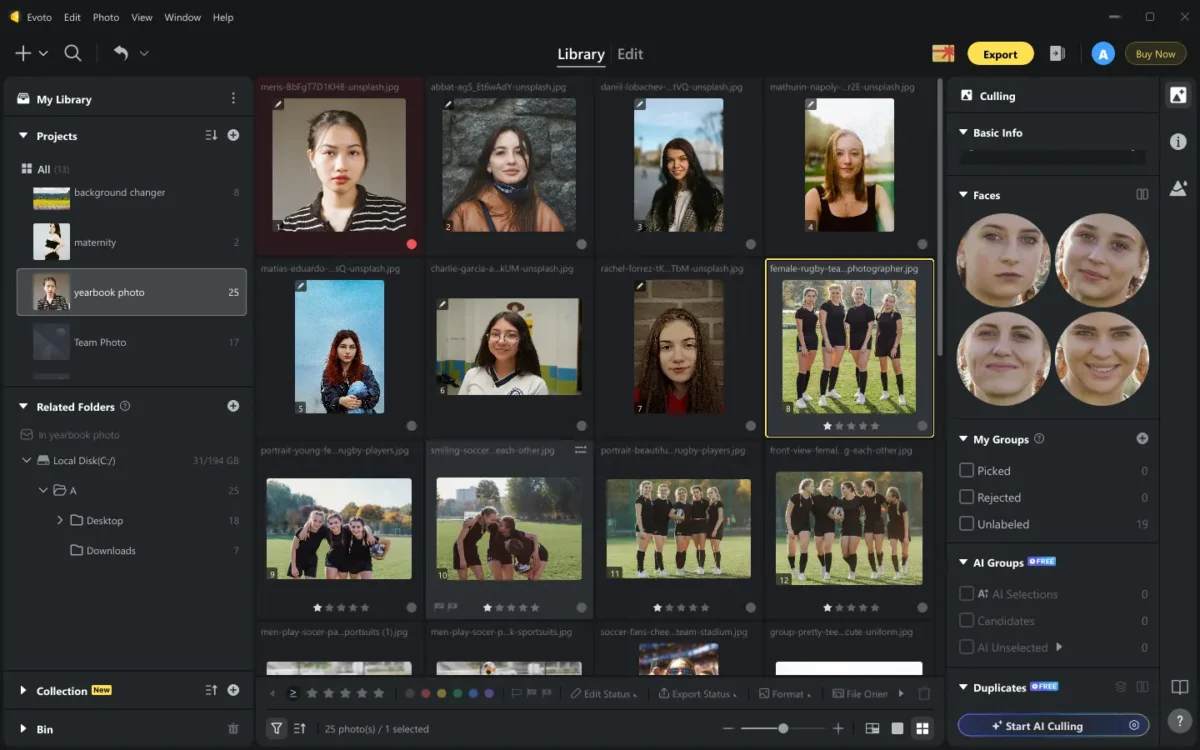
Task: Collapse the Faces section
Action: point(963,195)
